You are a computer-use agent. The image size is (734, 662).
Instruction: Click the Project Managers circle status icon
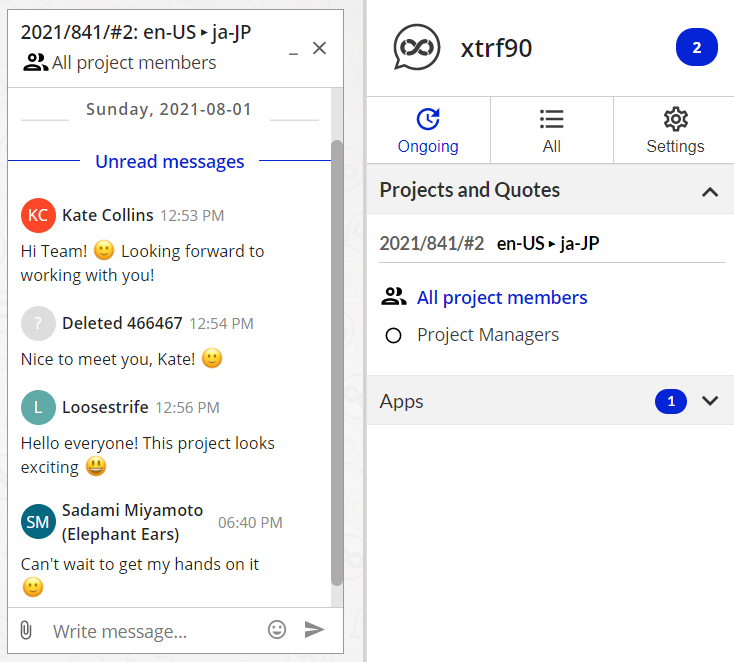(393, 335)
